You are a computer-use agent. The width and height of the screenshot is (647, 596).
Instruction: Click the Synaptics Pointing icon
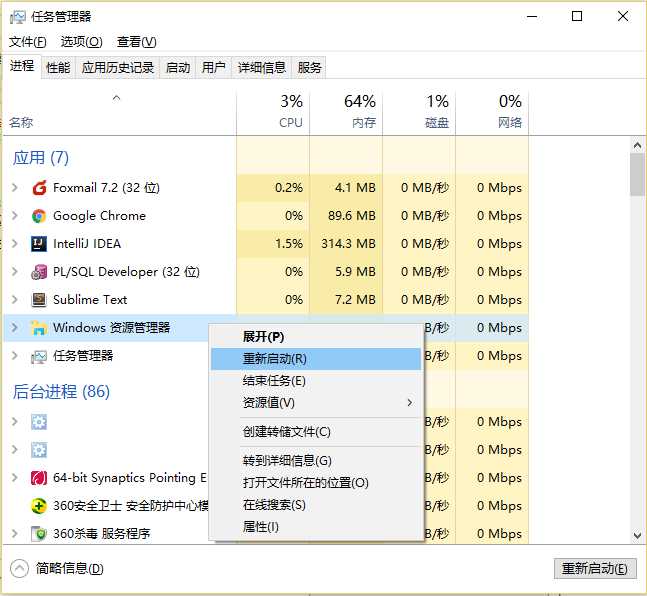click(x=39, y=478)
